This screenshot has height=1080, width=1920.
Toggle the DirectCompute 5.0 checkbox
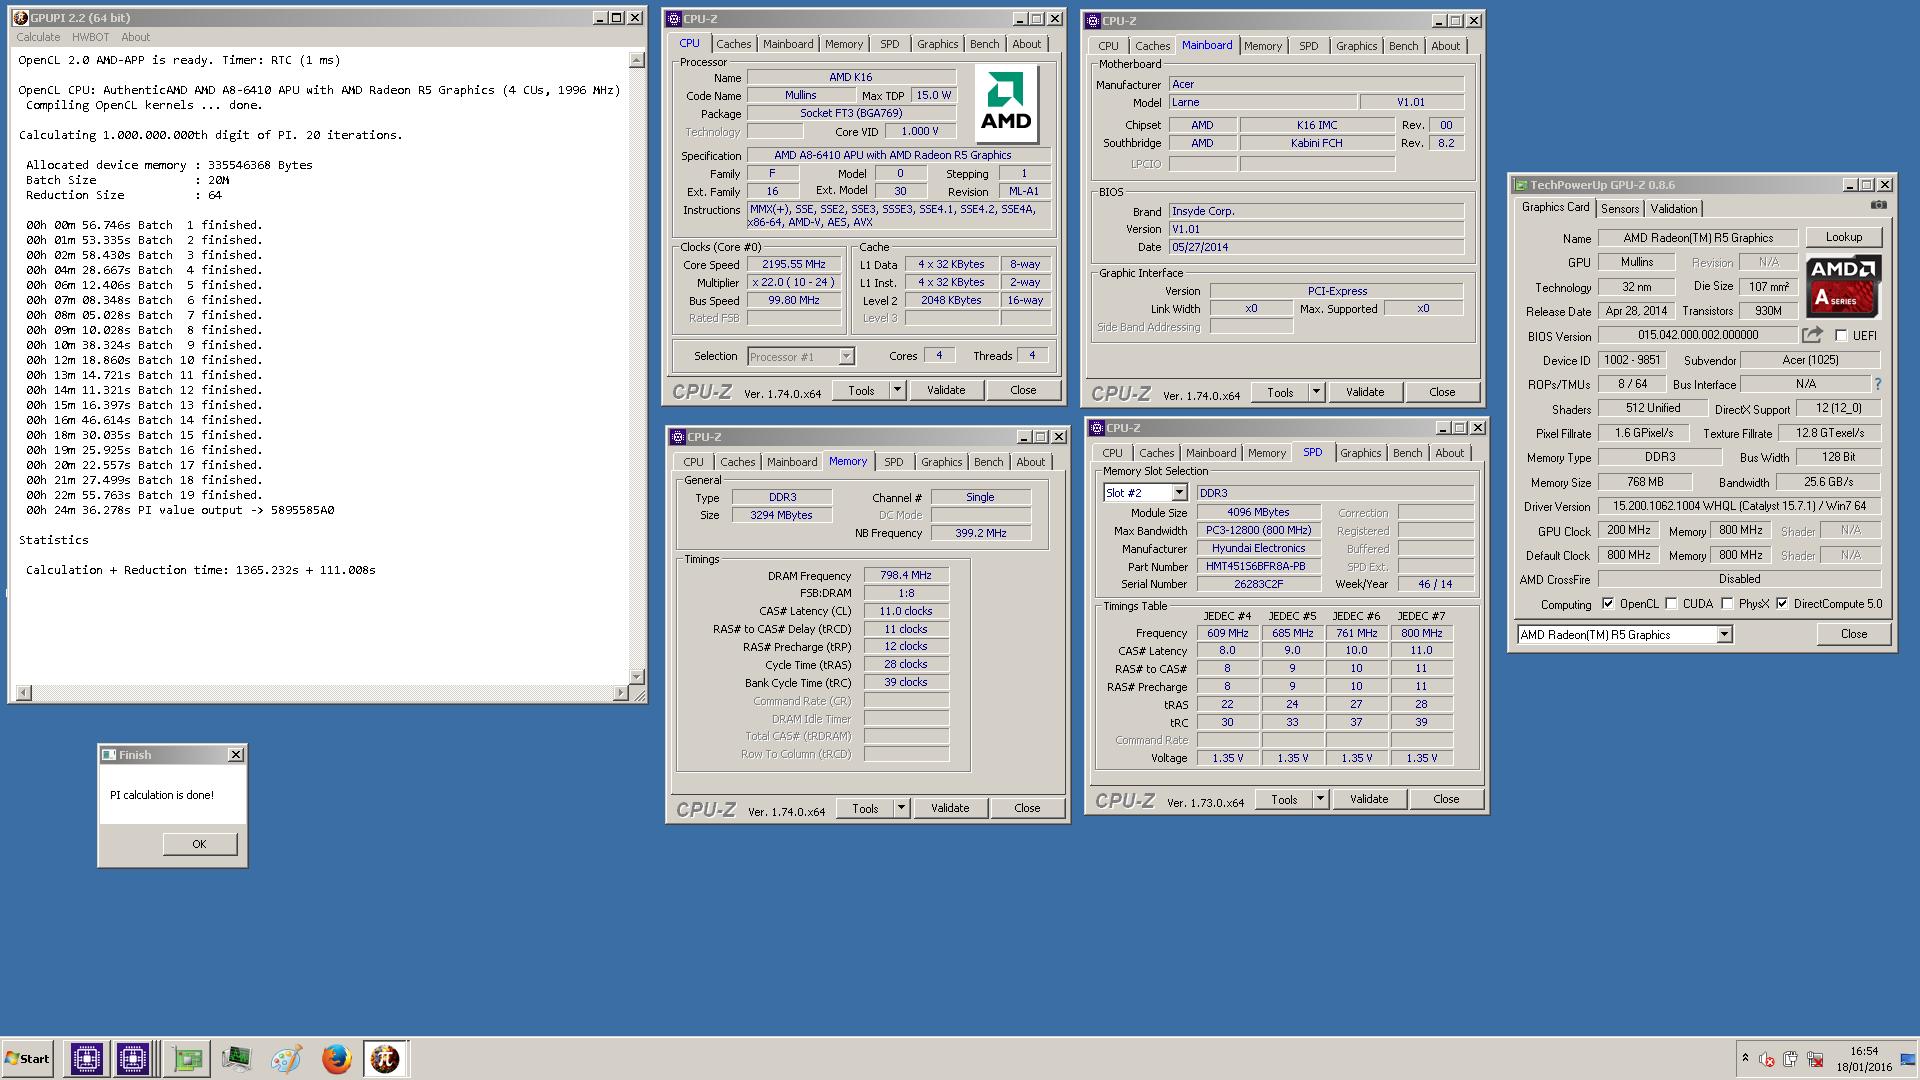1782,604
